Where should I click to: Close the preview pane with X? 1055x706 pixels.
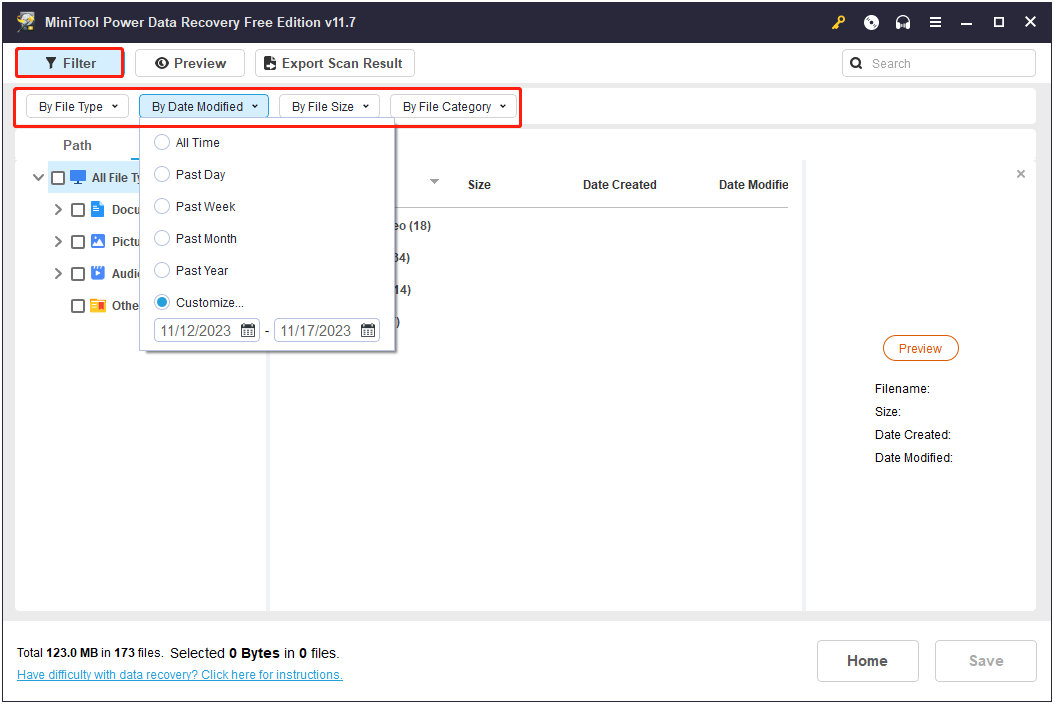tap(1021, 174)
